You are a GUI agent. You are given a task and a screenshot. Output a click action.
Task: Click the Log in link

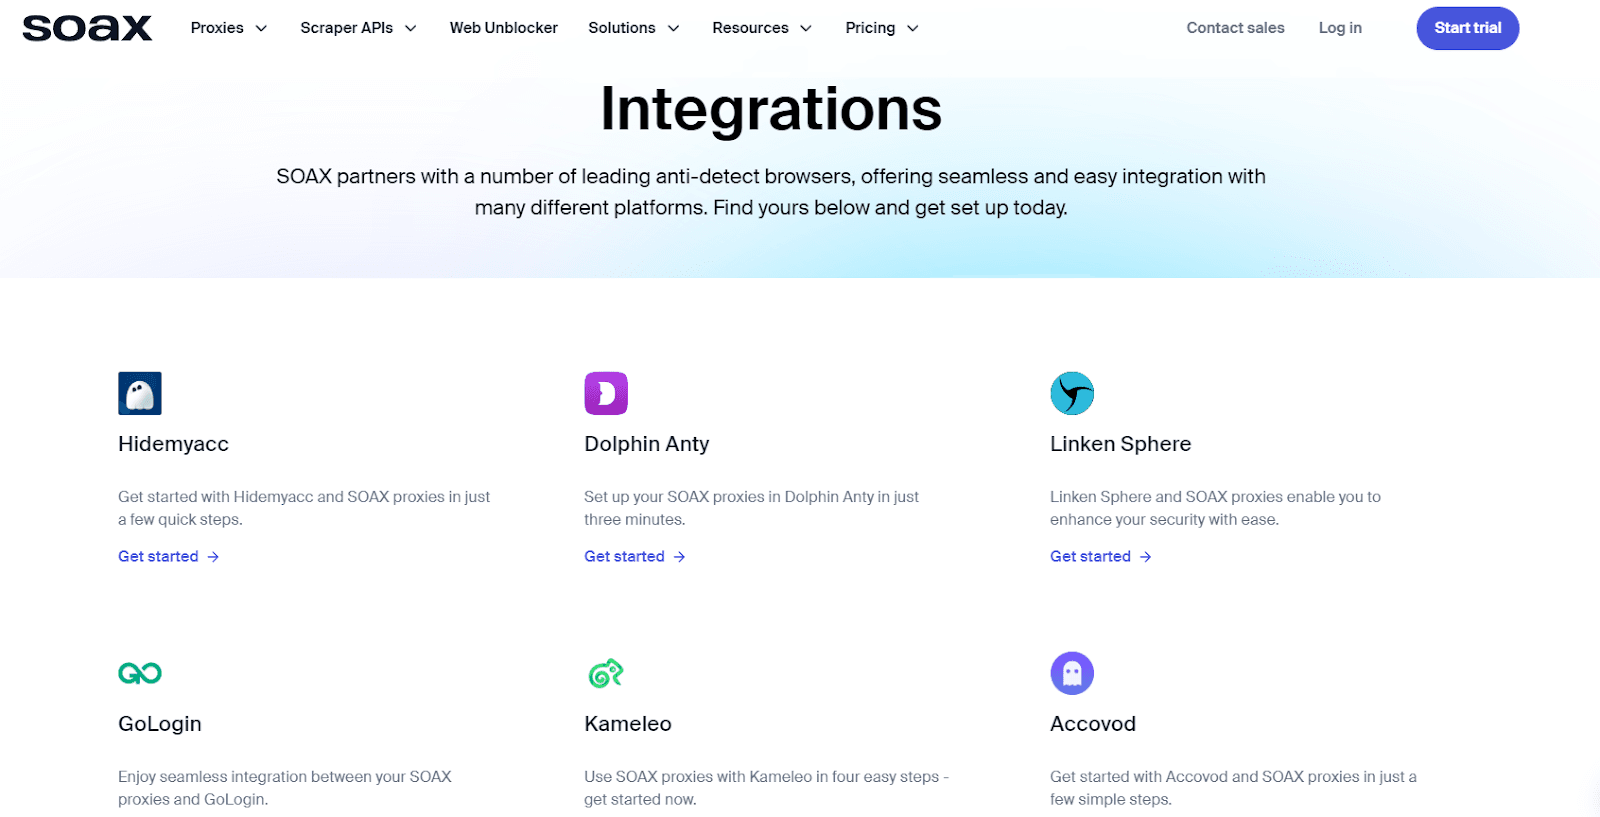click(x=1340, y=28)
